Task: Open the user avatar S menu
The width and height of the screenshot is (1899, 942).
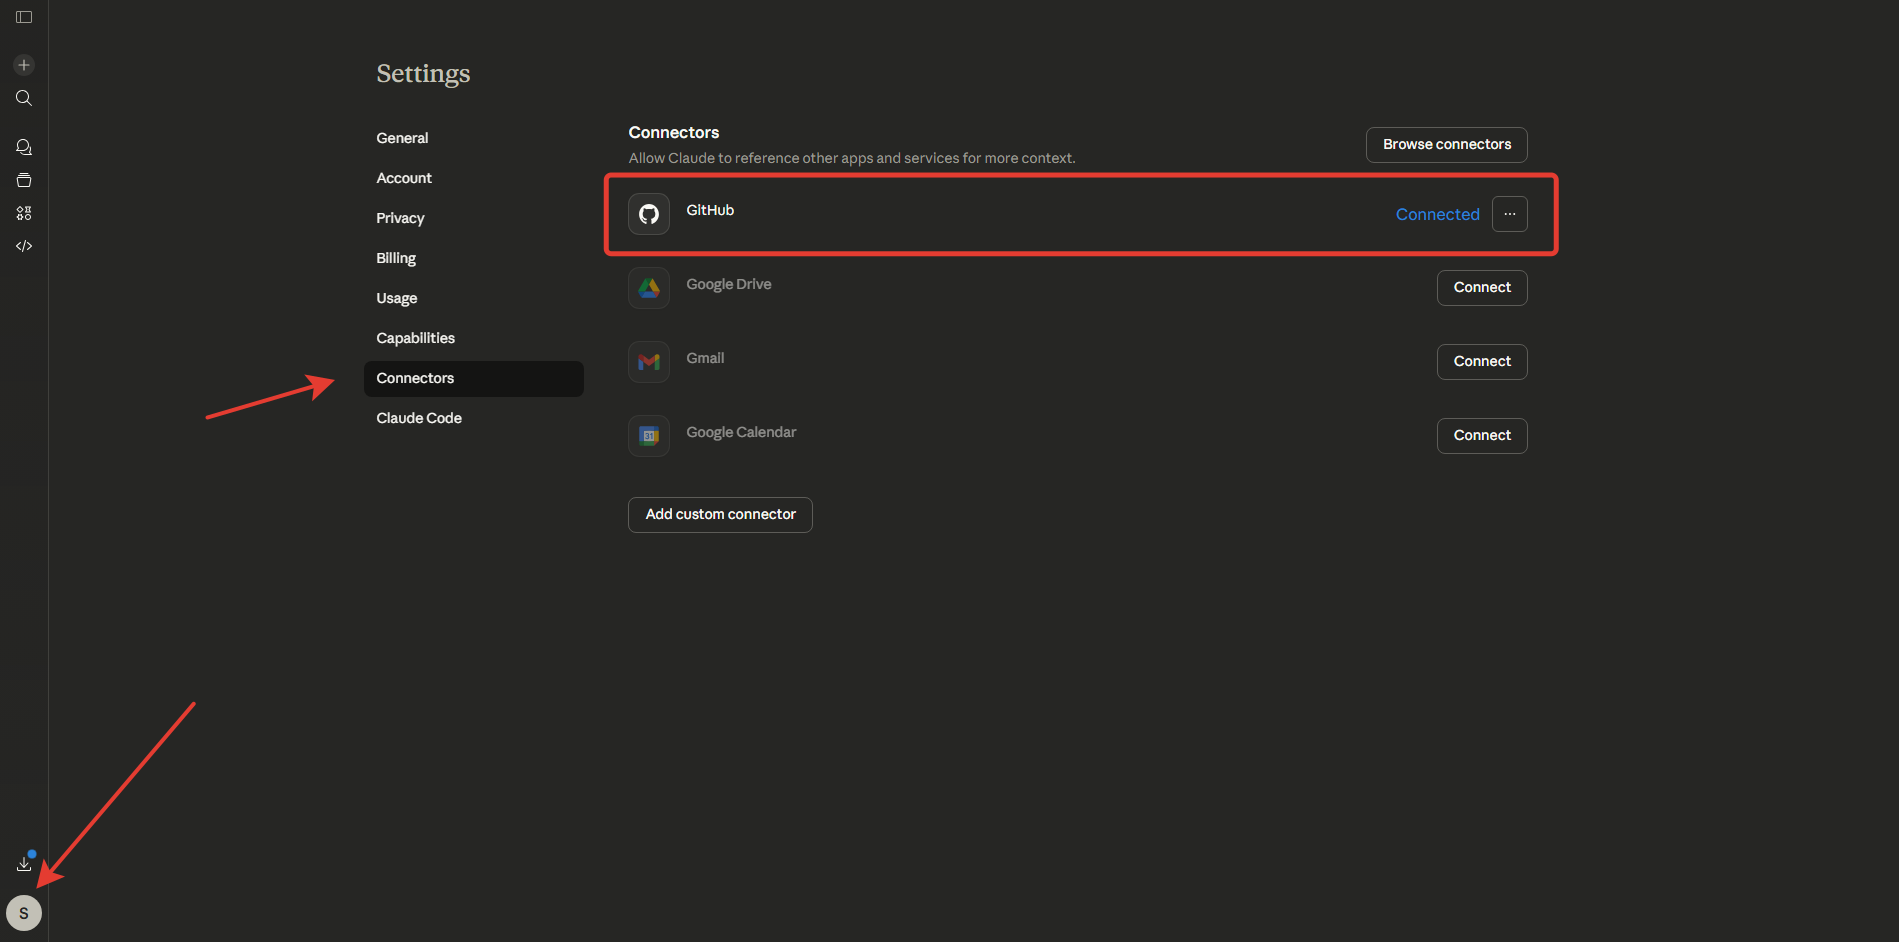Action: pyautogui.click(x=24, y=913)
